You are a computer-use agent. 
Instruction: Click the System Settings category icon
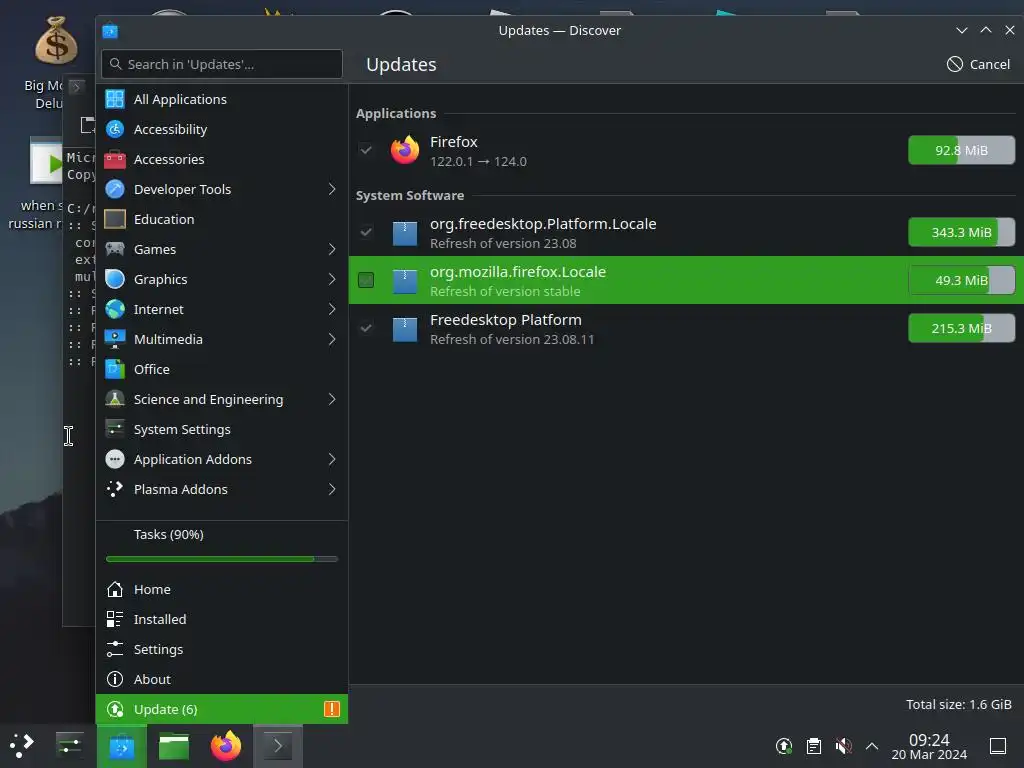[x=115, y=430]
